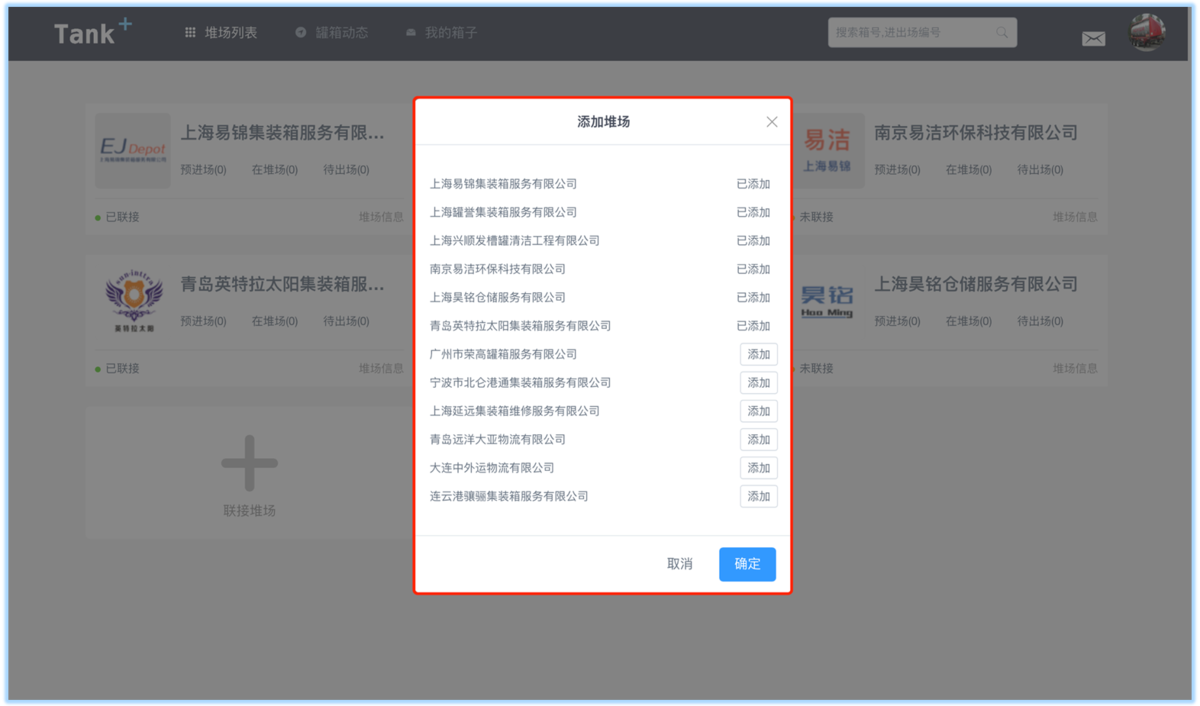Click 预进场(0) on 南京易洁 card

(x=898, y=170)
